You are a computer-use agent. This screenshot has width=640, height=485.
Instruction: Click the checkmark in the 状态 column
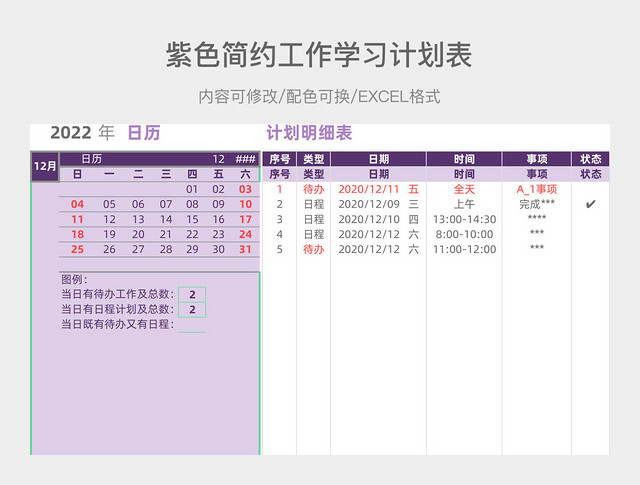[x=590, y=204]
